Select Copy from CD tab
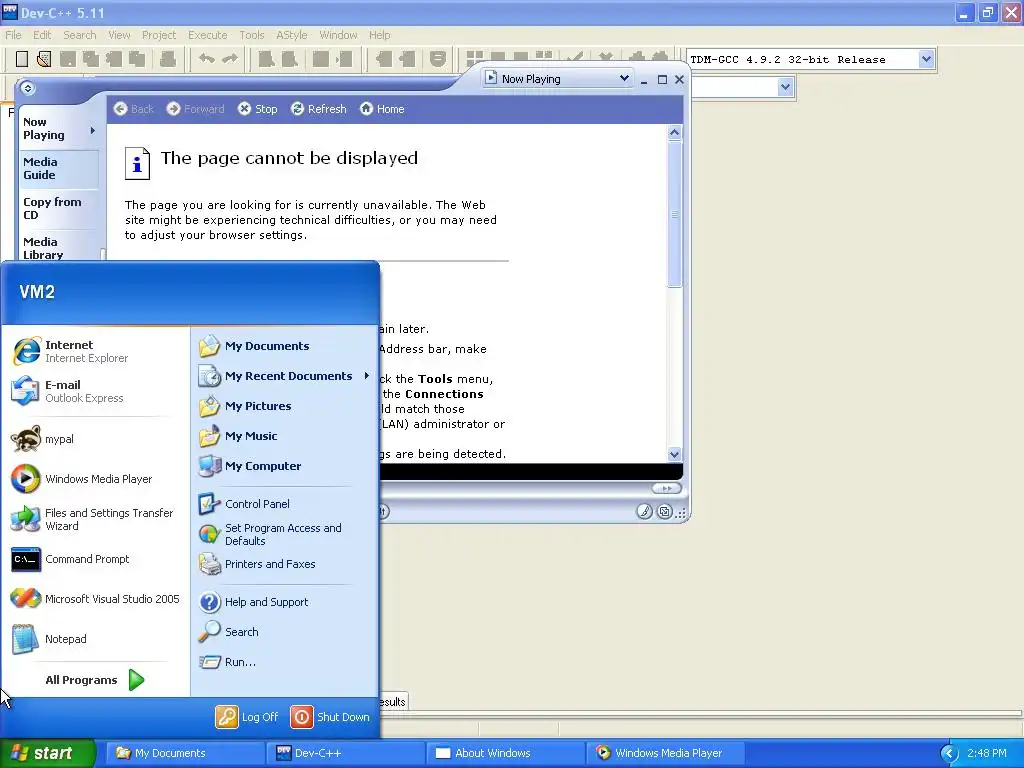Viewport: 1024px width, 768px height. point(59,208)
